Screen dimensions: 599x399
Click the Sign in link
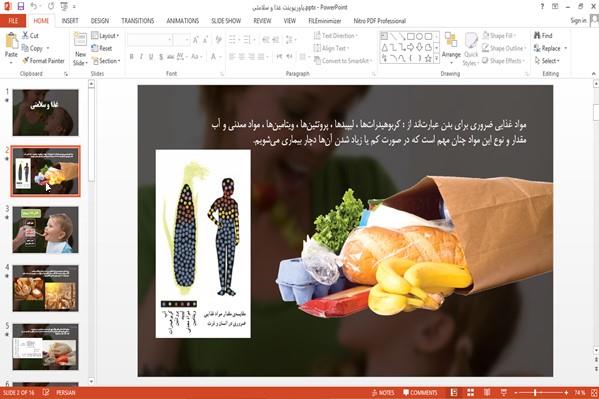[578, 21]
